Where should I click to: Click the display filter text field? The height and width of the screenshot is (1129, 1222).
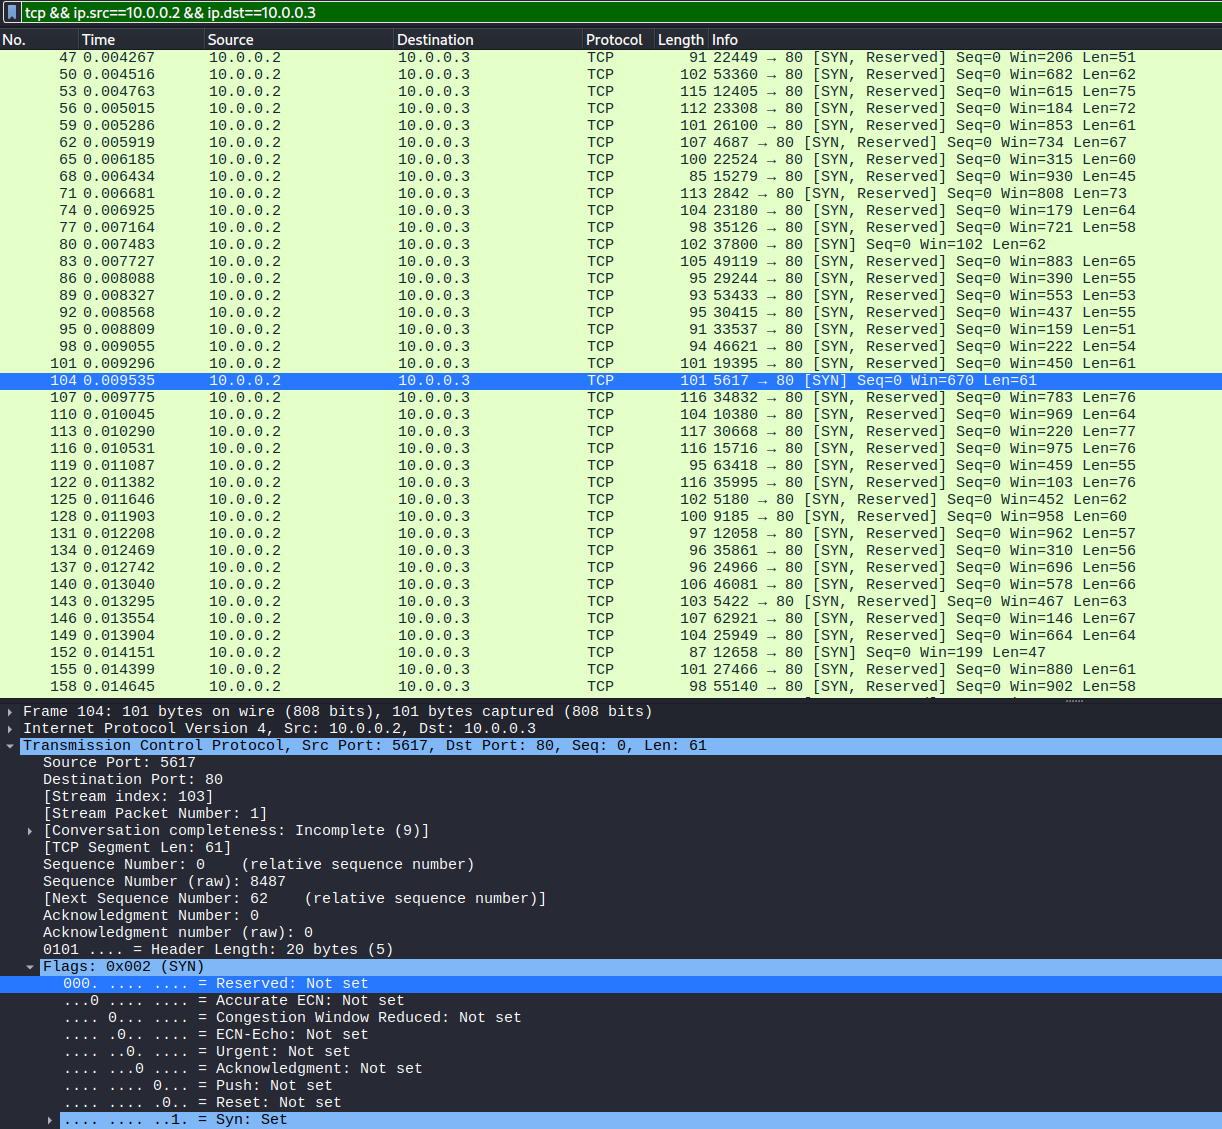(x=600, y=13)
